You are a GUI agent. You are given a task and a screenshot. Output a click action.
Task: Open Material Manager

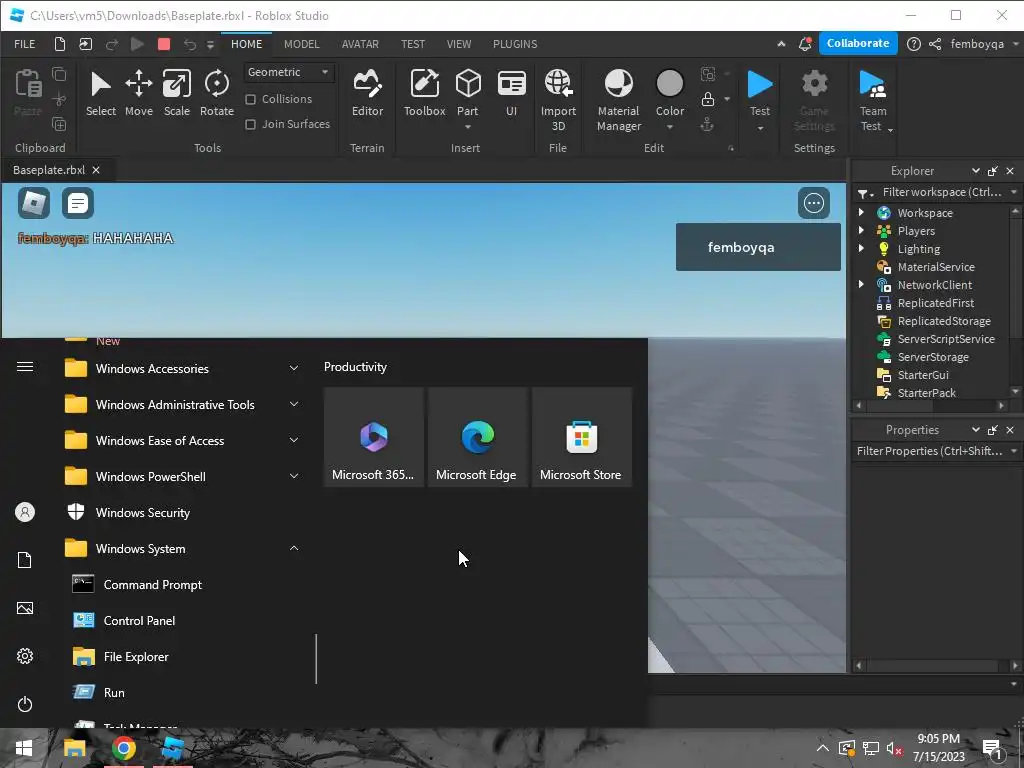click(618, 100)
